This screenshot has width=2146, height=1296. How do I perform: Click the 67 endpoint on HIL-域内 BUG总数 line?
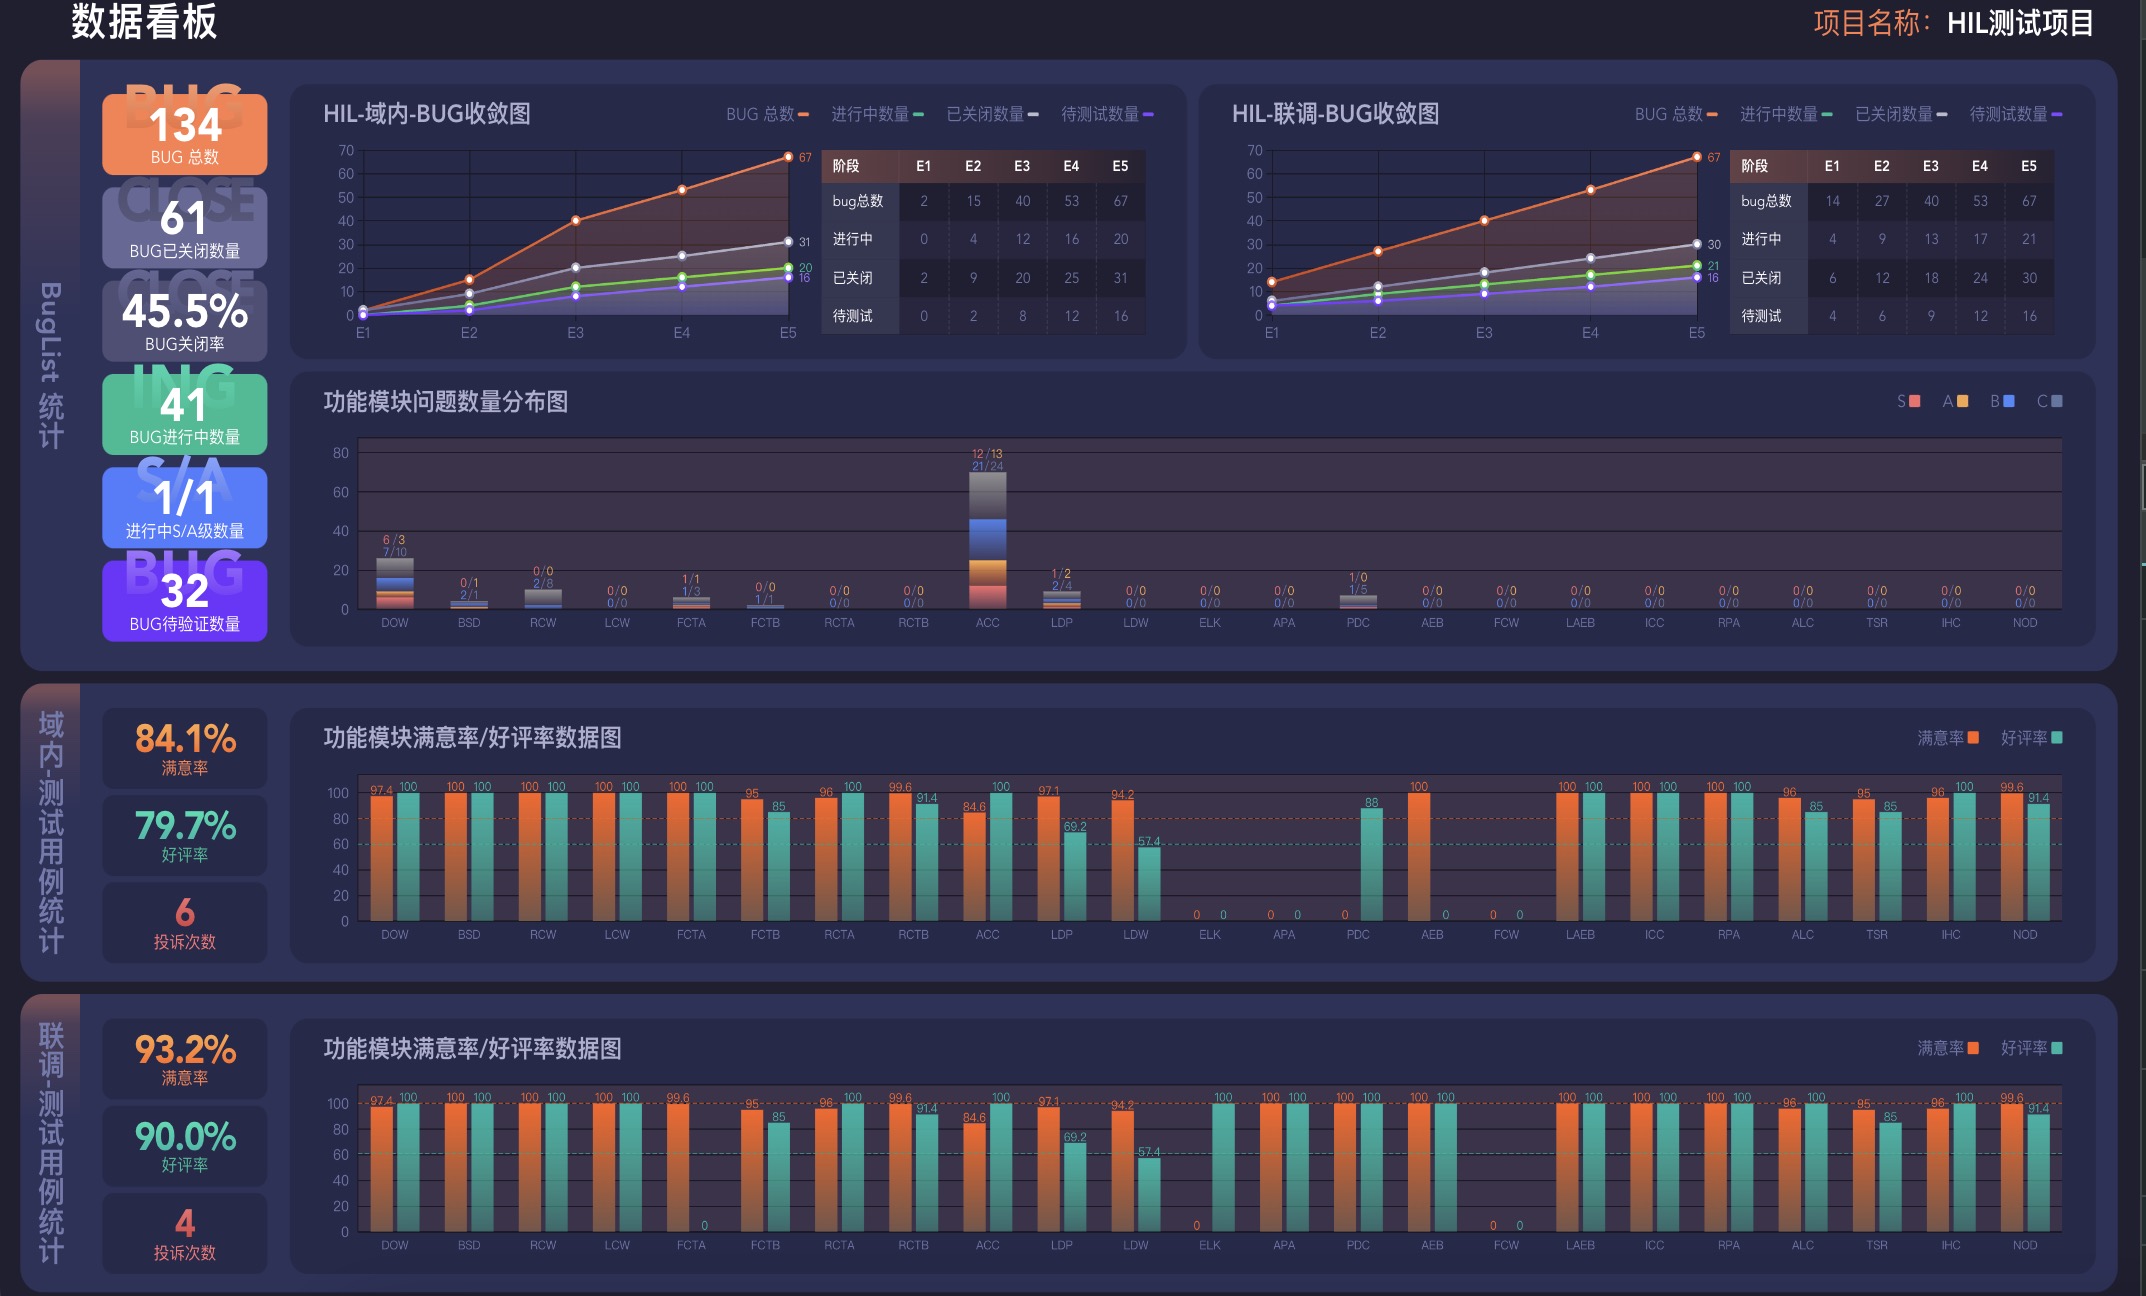click(x=788, y=157)
